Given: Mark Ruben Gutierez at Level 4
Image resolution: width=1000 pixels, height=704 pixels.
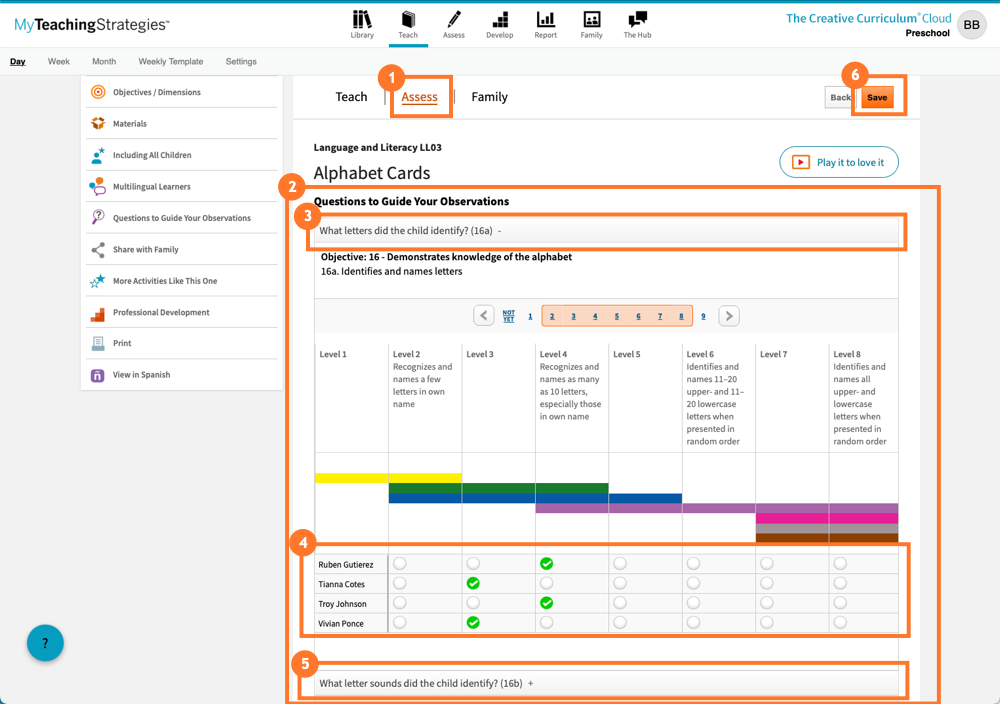Looking at the screenshot, I should tap(546, 563).
